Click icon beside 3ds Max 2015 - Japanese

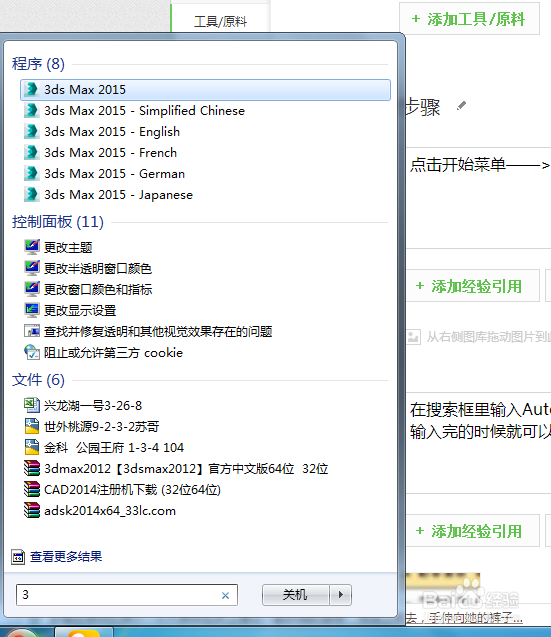[31, 195]
